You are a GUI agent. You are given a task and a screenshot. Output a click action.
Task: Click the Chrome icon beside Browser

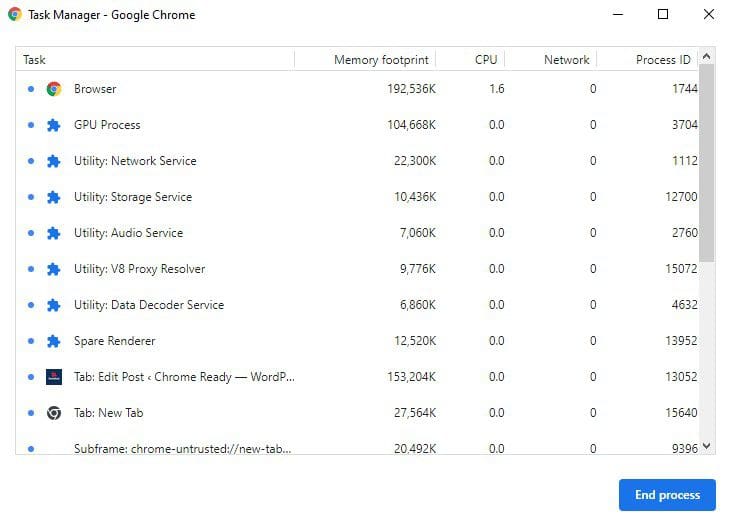(x=54, y=89)
